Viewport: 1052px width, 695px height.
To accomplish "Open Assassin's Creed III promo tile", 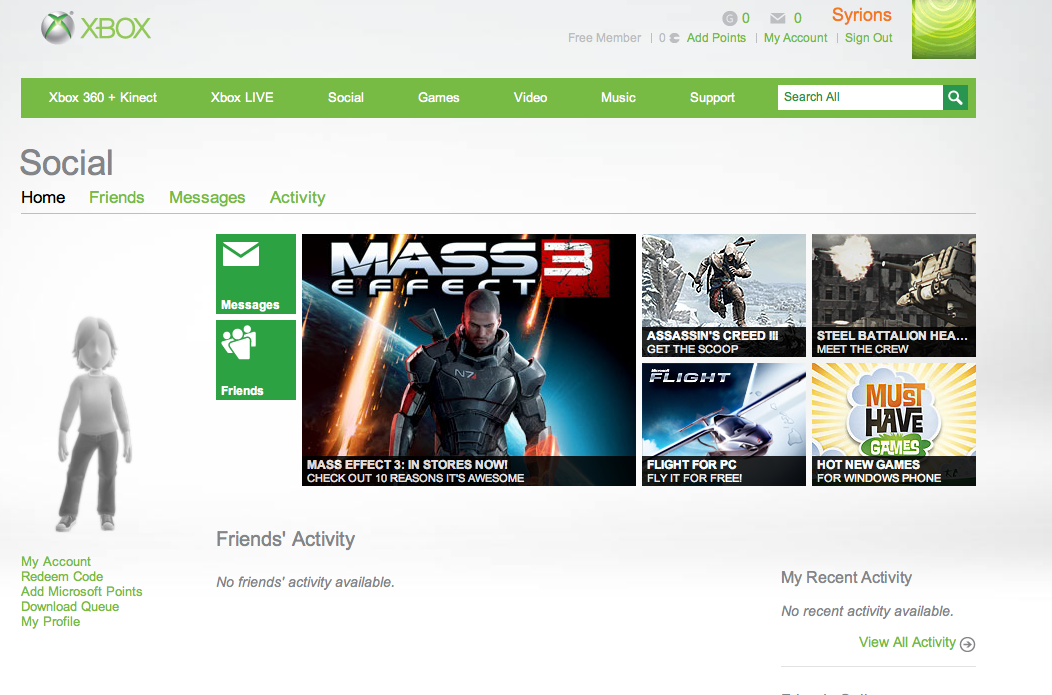I will [x=723, y=295].
